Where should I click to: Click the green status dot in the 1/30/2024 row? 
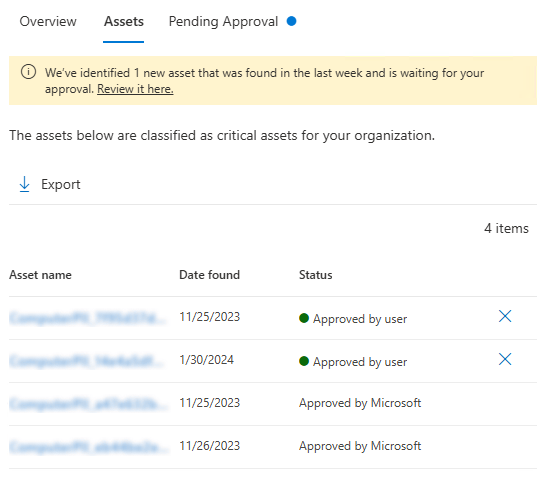(304, 361)
